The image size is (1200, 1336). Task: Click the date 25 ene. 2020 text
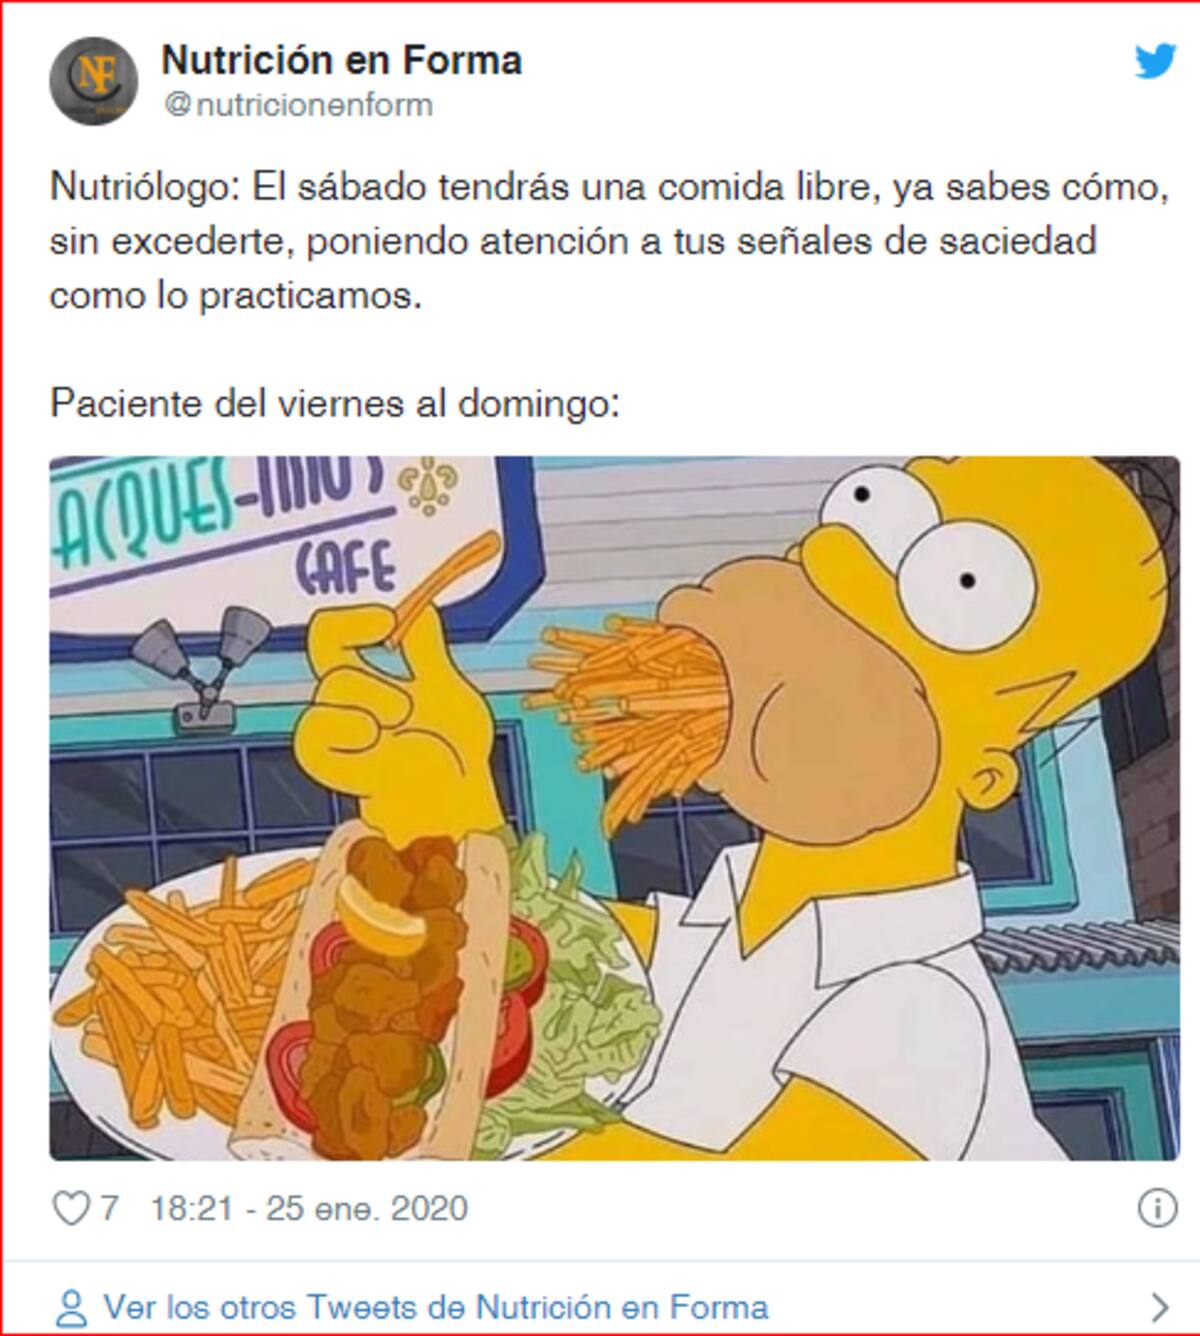point(367,1208)
